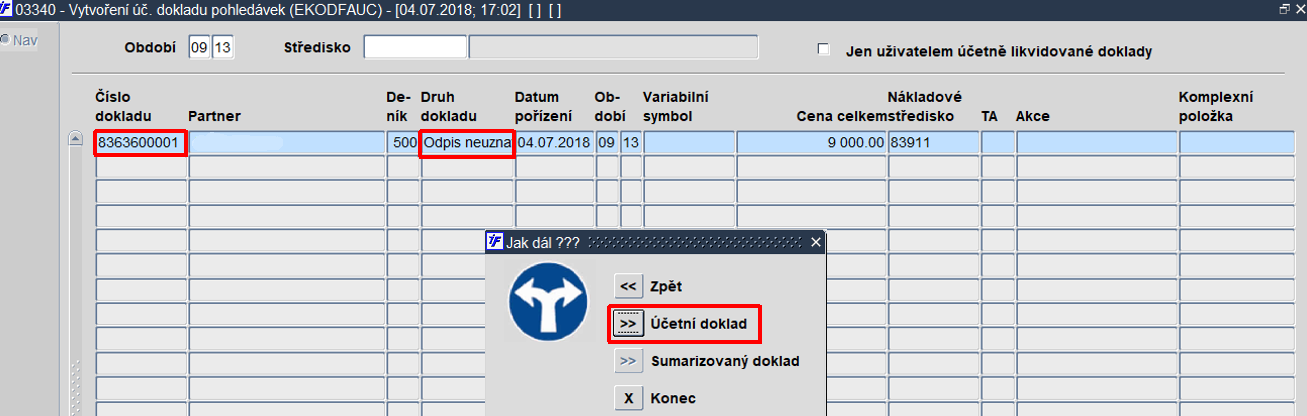Screen dimensions: 1307x416
Task: Click Variabilní symbol cell in first row
Action: [x=688, y=143]
